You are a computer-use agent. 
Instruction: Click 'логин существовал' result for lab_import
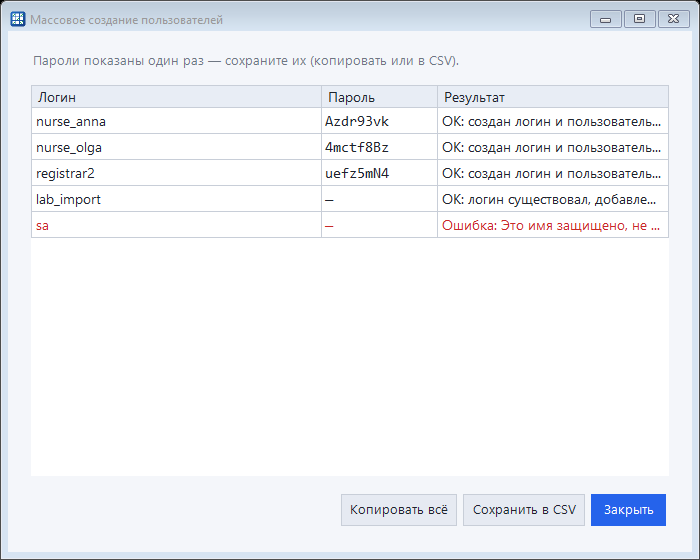click(x=553, y=199)
